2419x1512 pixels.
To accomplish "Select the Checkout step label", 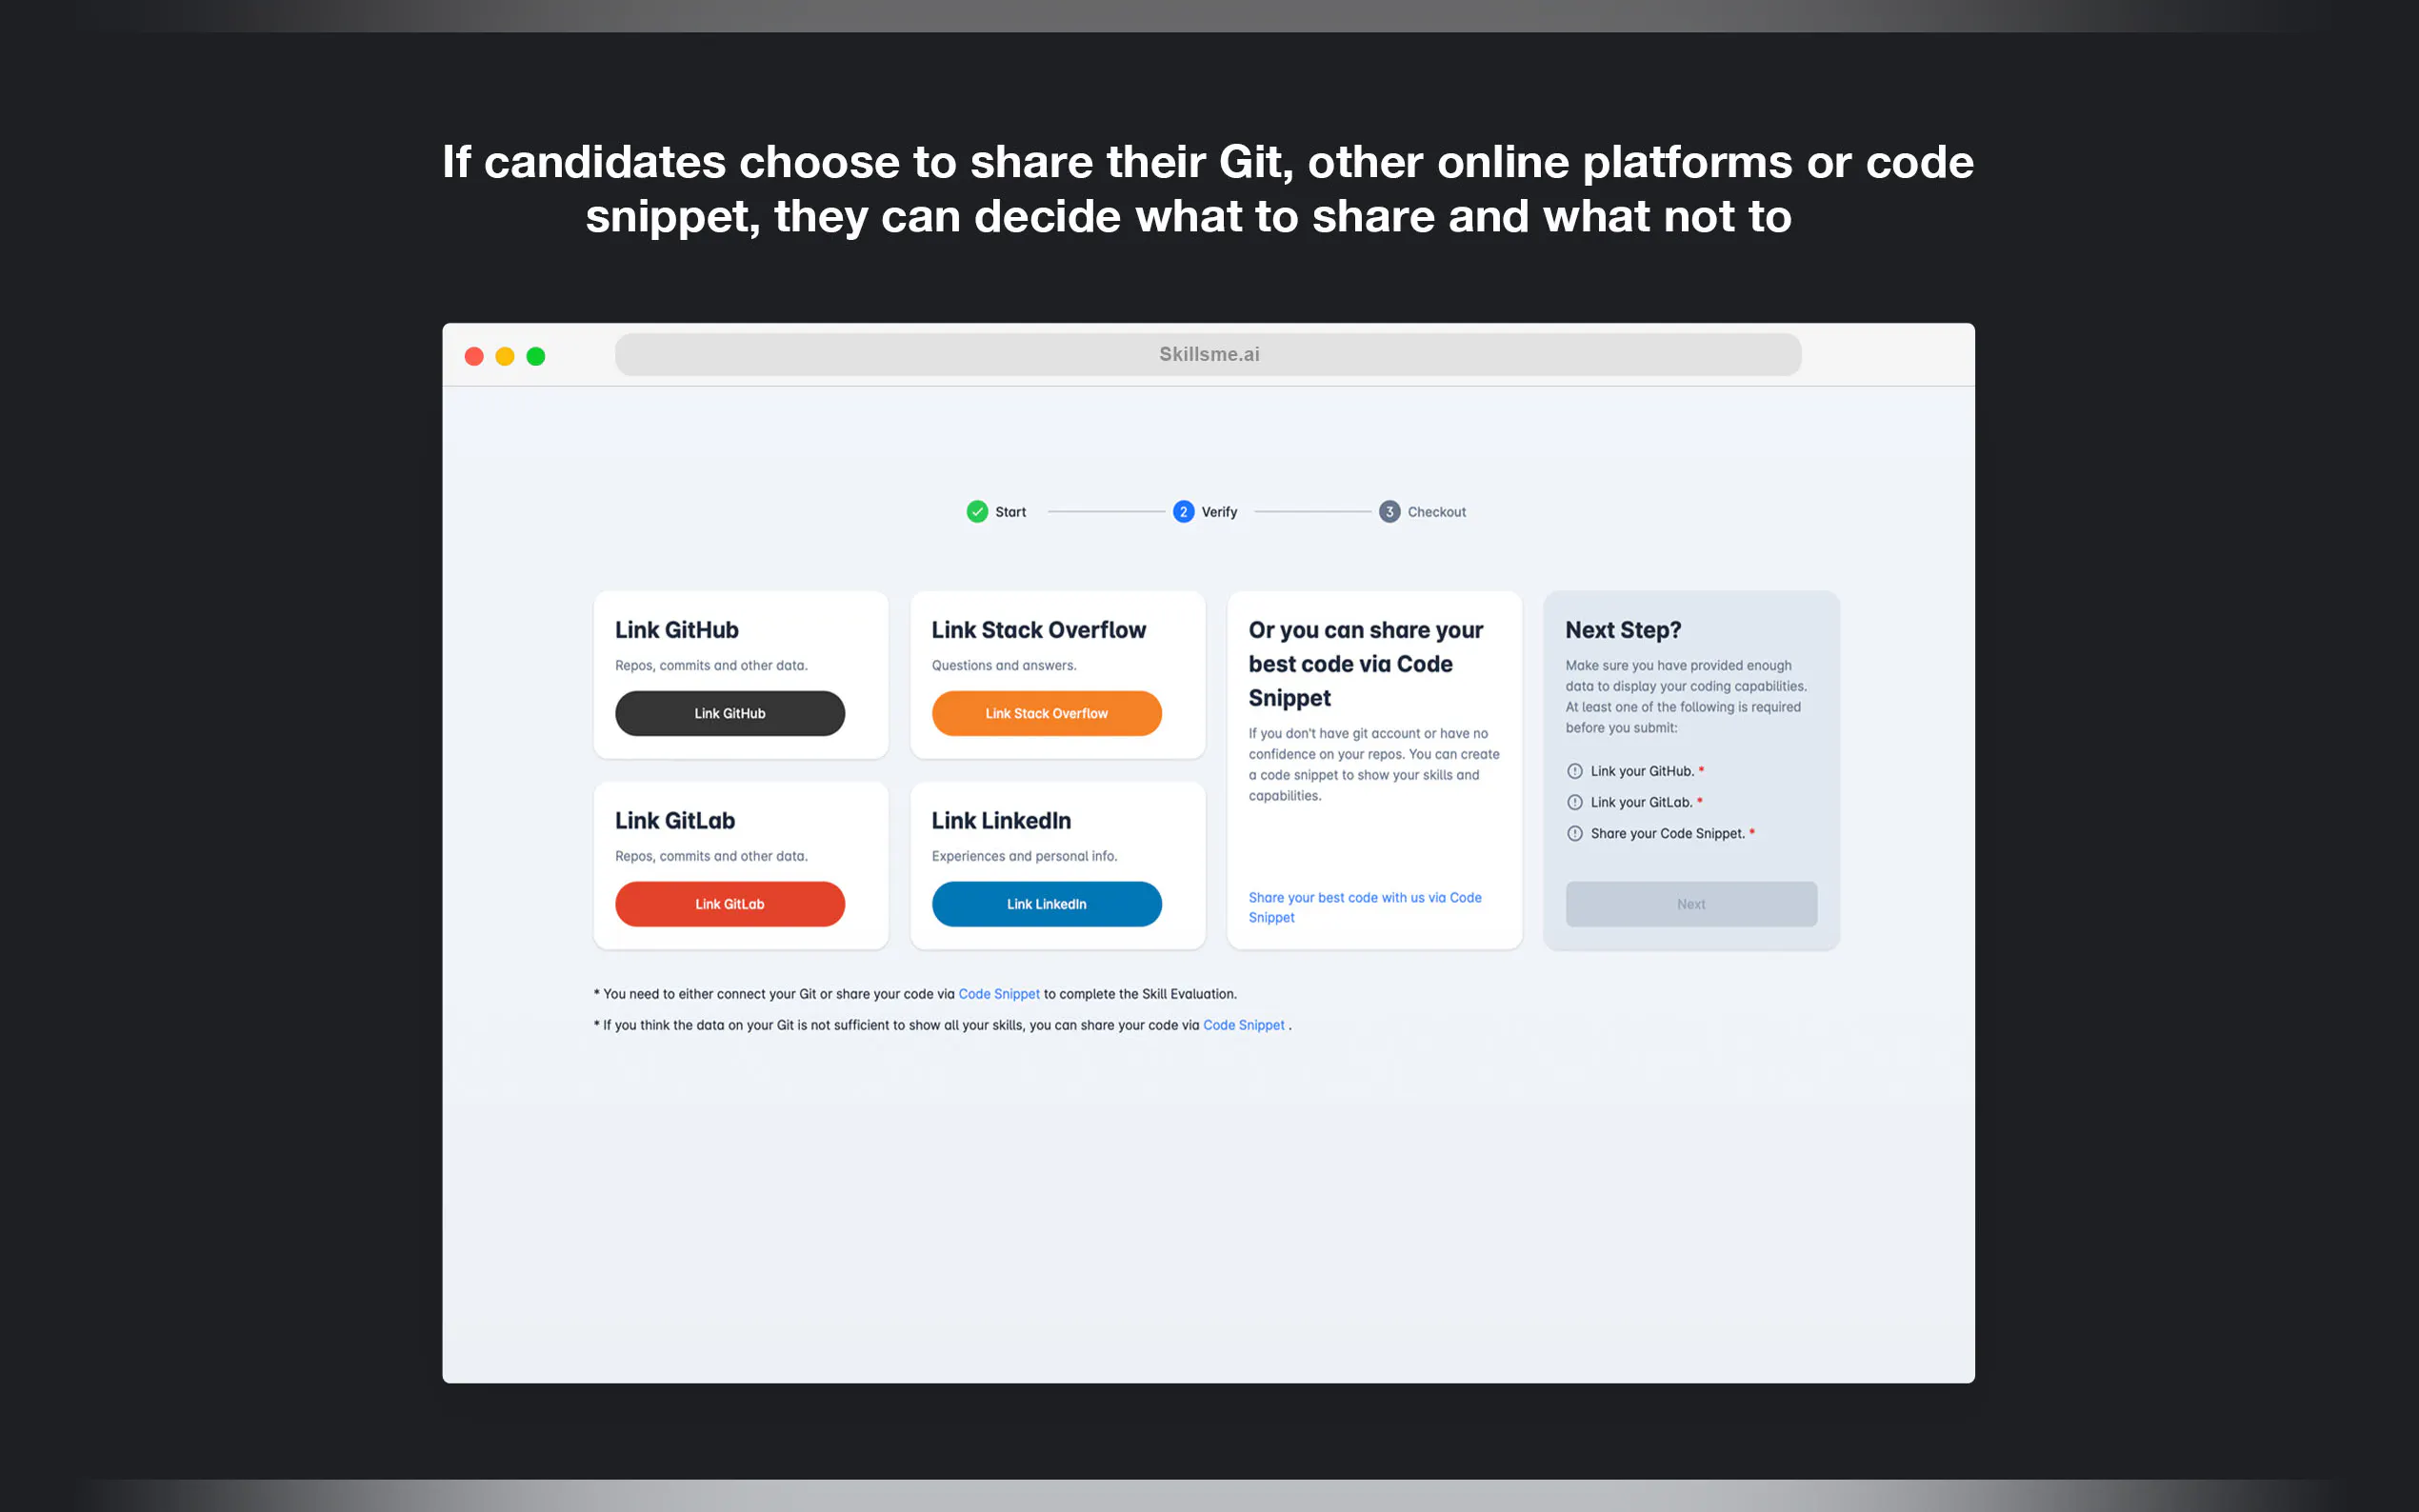I will point(1436,512).
